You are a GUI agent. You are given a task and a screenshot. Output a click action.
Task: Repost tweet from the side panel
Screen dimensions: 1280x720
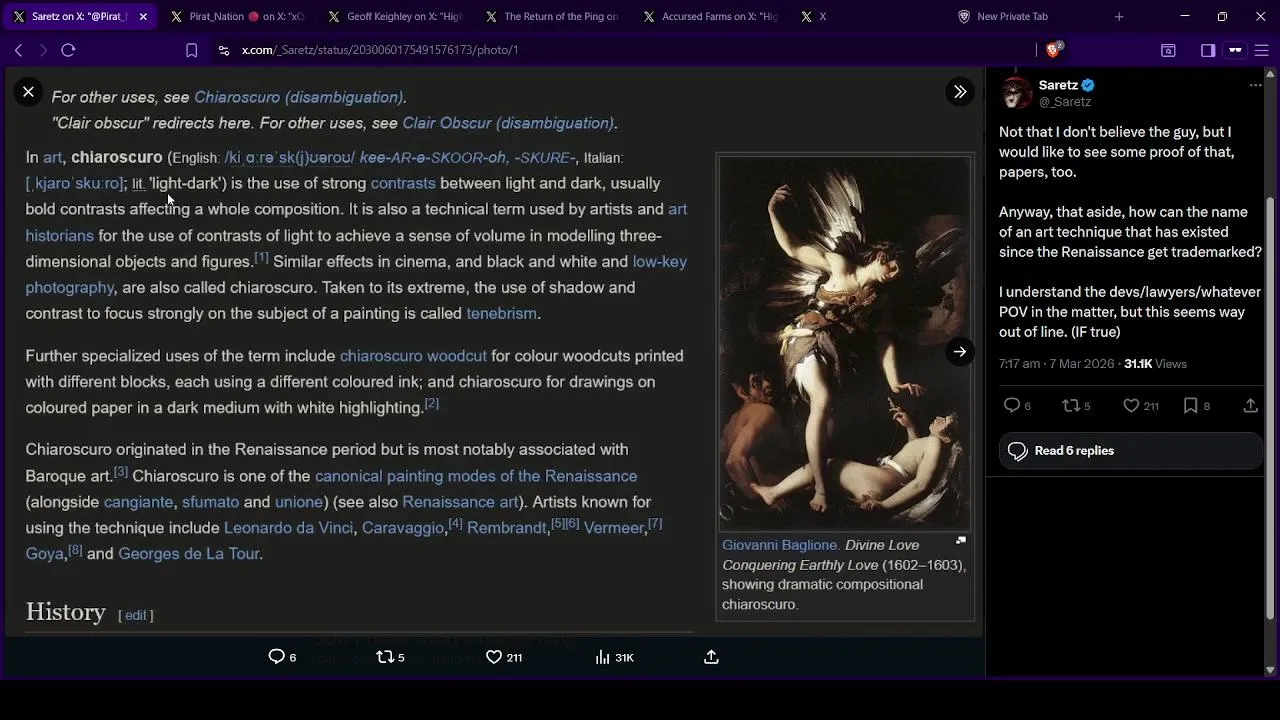(x=1070, y=405)
